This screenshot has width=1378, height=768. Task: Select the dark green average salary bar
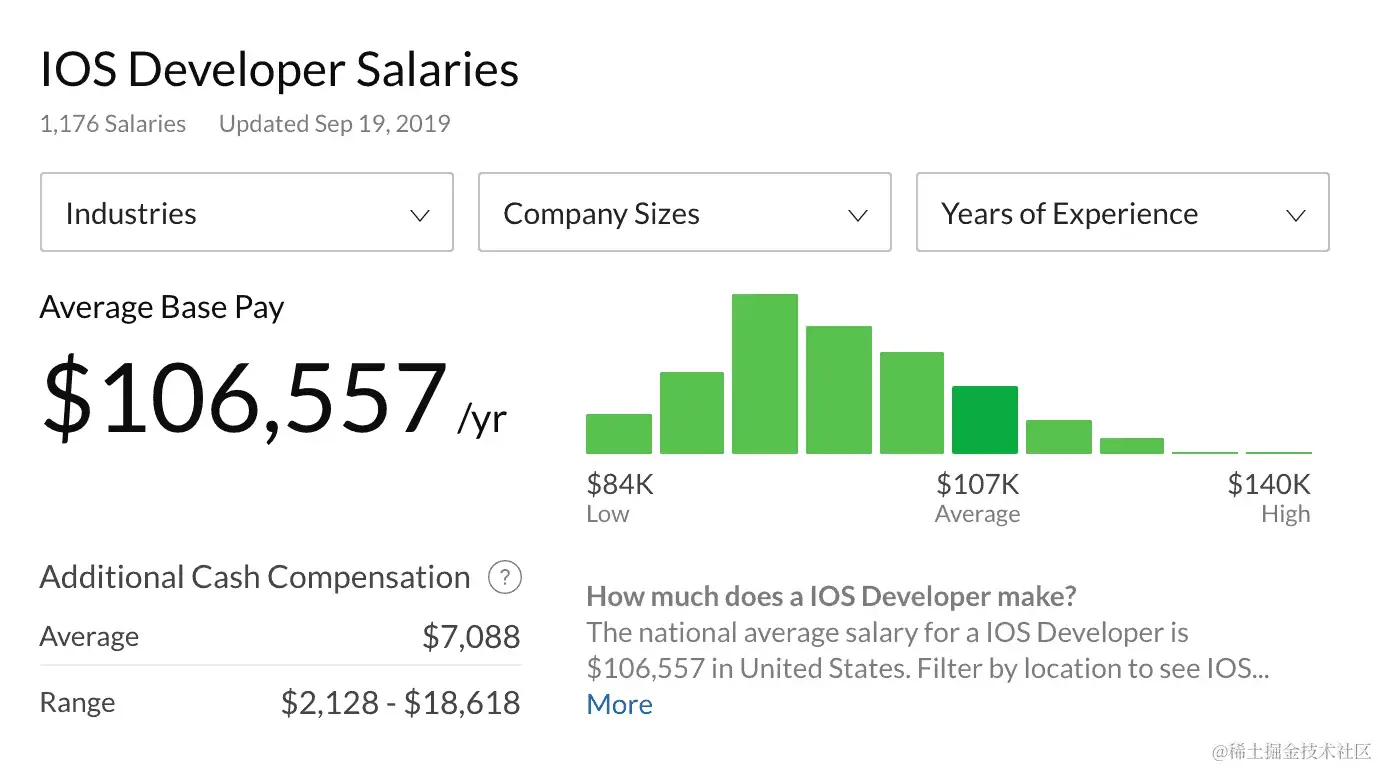click(984, 420)
